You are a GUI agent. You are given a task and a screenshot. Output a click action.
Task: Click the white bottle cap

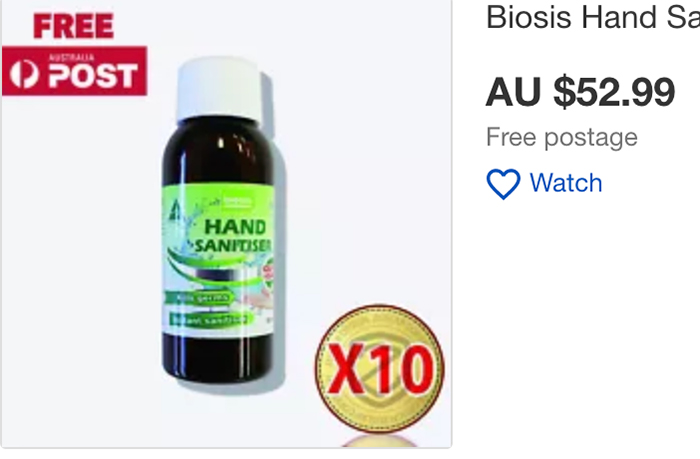click(x=219, y=89)
